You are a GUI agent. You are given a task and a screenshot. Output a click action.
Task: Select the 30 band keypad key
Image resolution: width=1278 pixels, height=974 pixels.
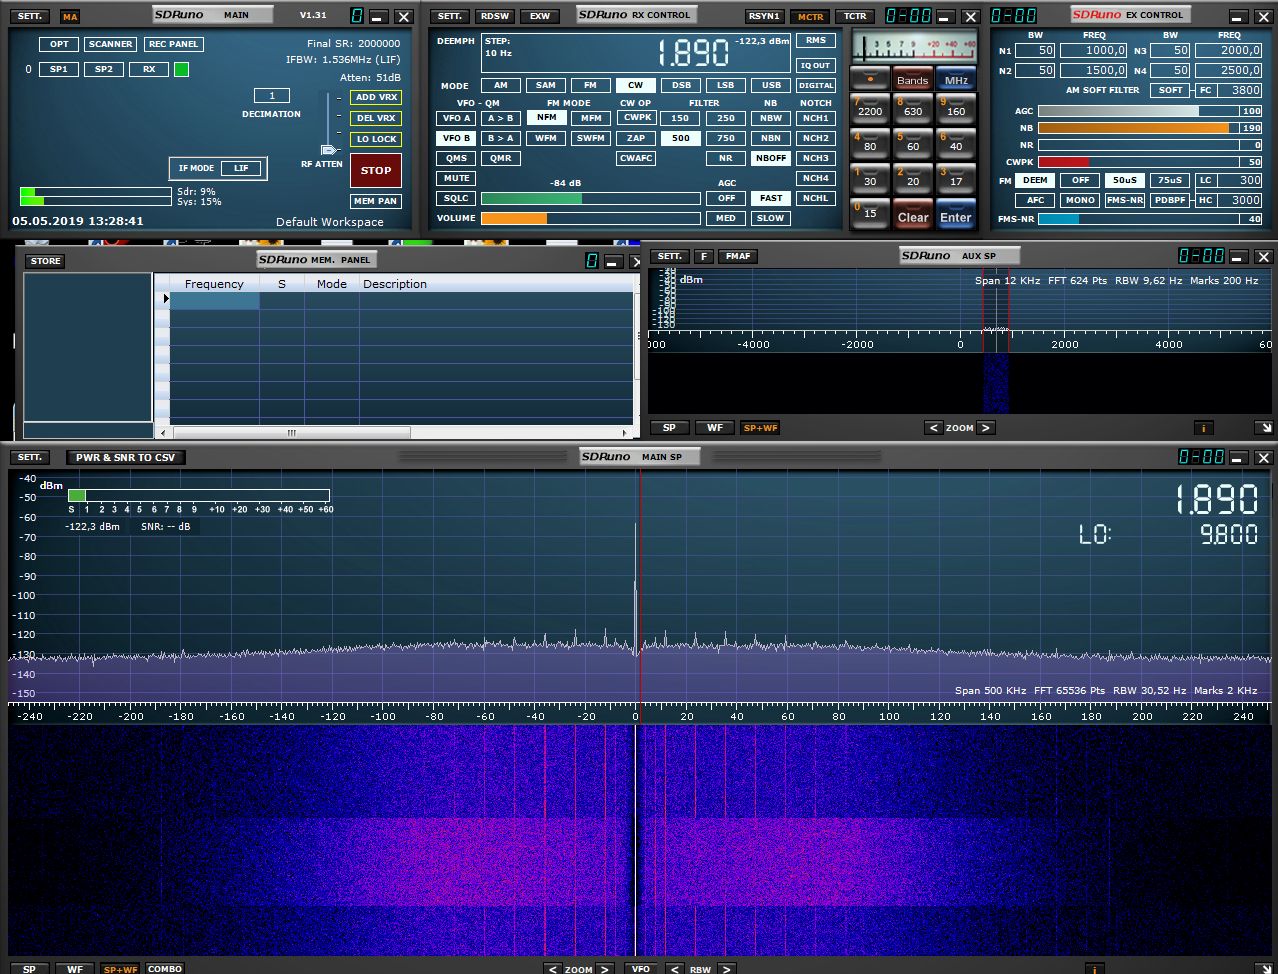pyautogui.click(x=870, y=178)
